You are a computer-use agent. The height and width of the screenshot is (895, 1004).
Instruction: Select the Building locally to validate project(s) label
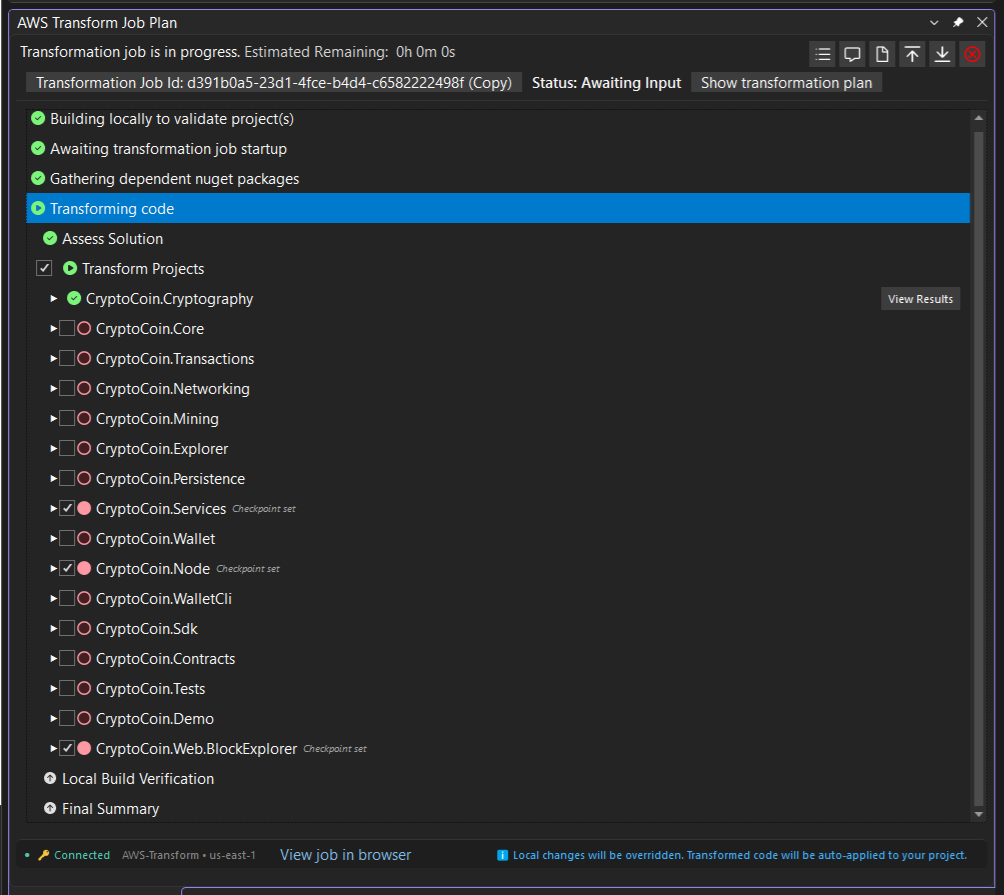coord(172,118)
